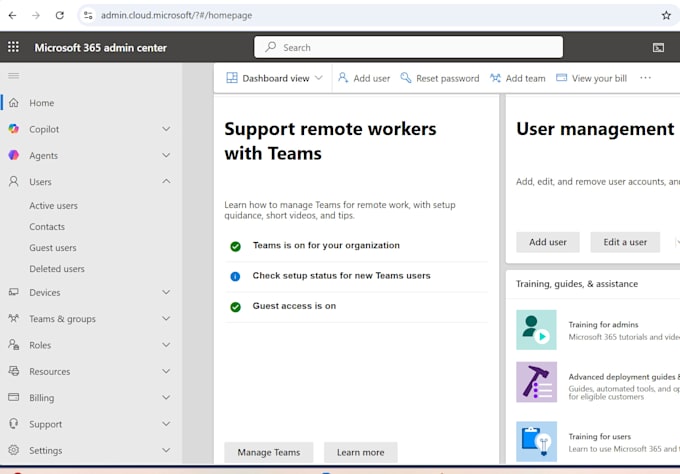Click Reset password text in toolbar

[448, 78]
